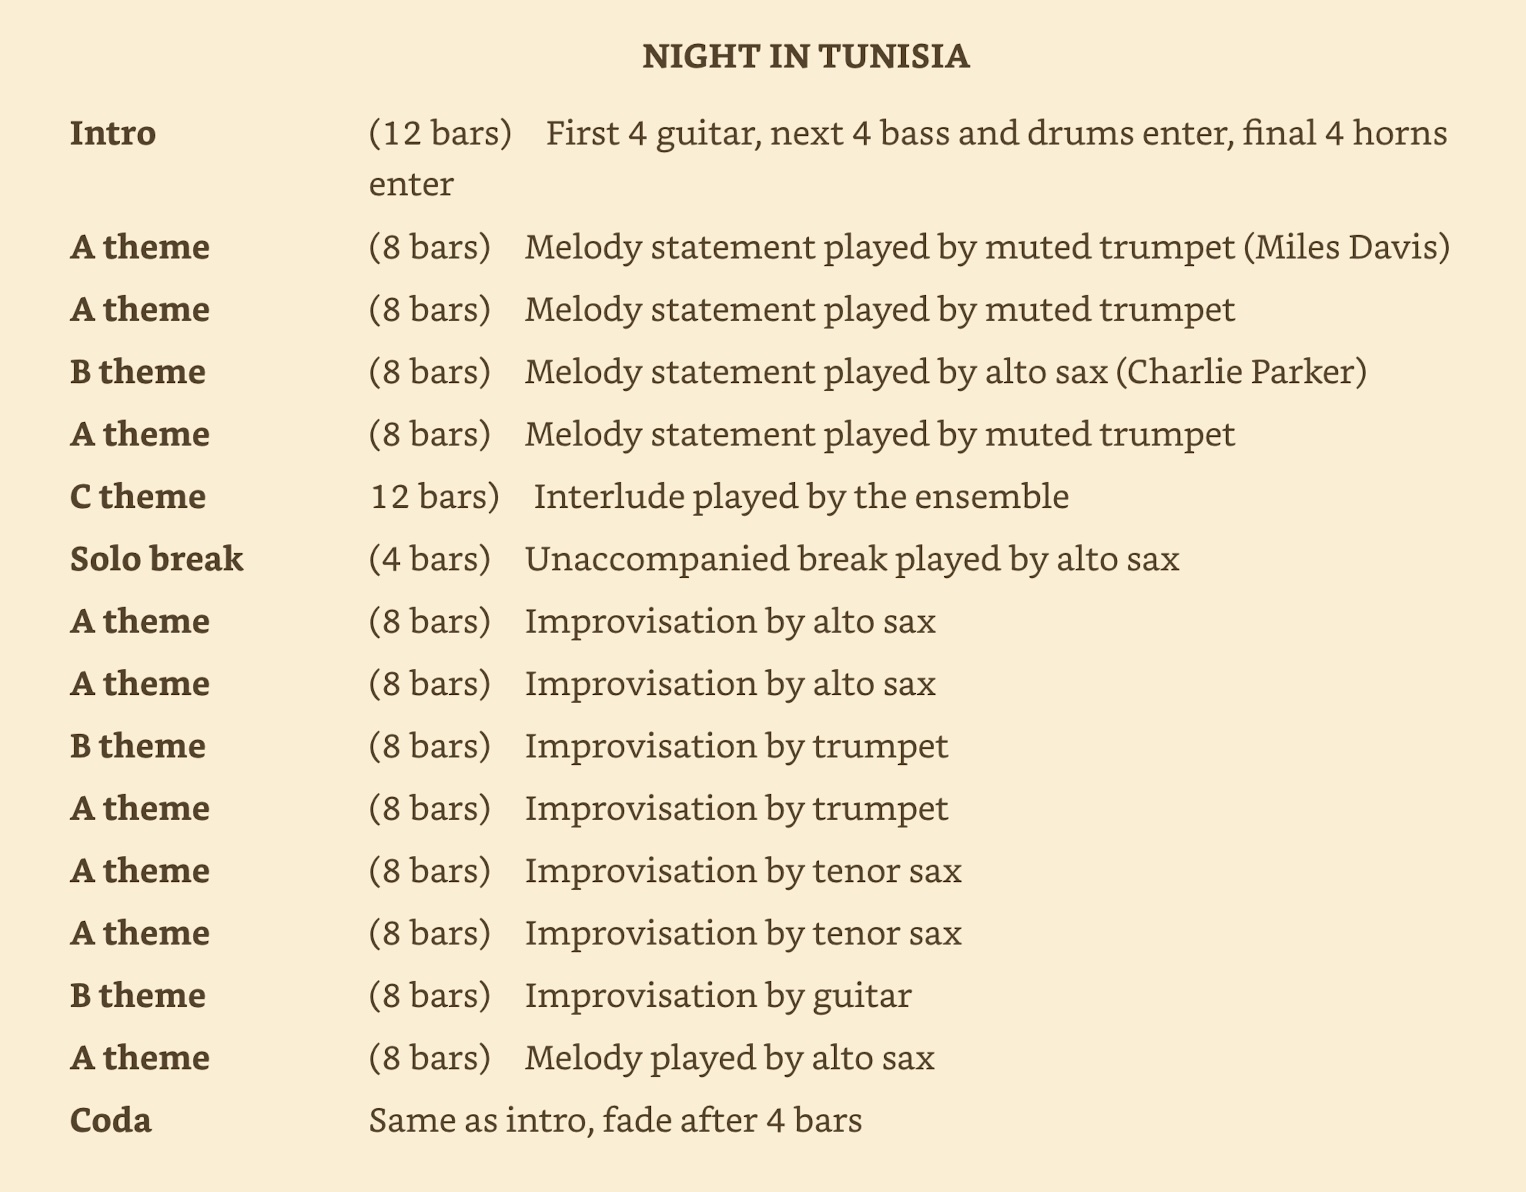Screen dimensions: 1526x1192
Task: Select the Intro row label
Action: click(x=113, y=133)
